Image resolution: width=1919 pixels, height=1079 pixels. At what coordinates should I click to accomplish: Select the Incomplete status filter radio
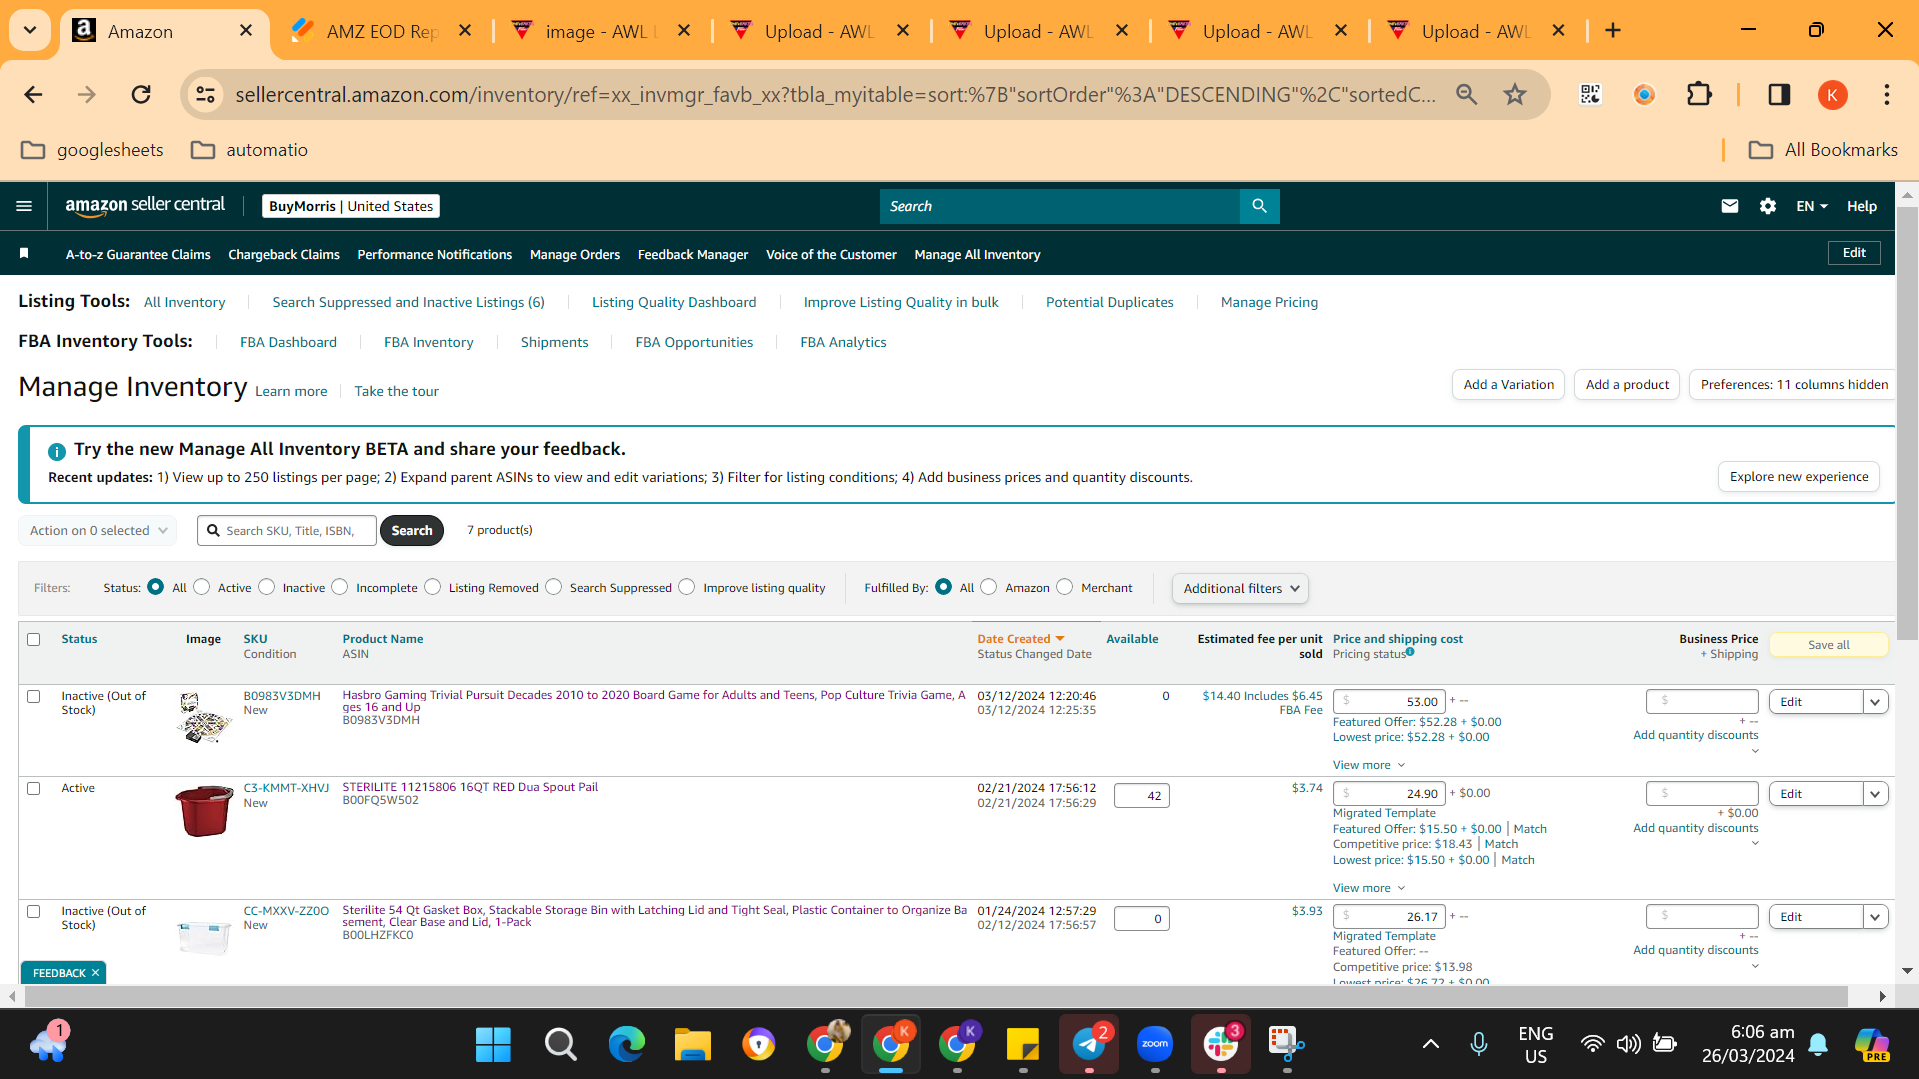(340, 588)
